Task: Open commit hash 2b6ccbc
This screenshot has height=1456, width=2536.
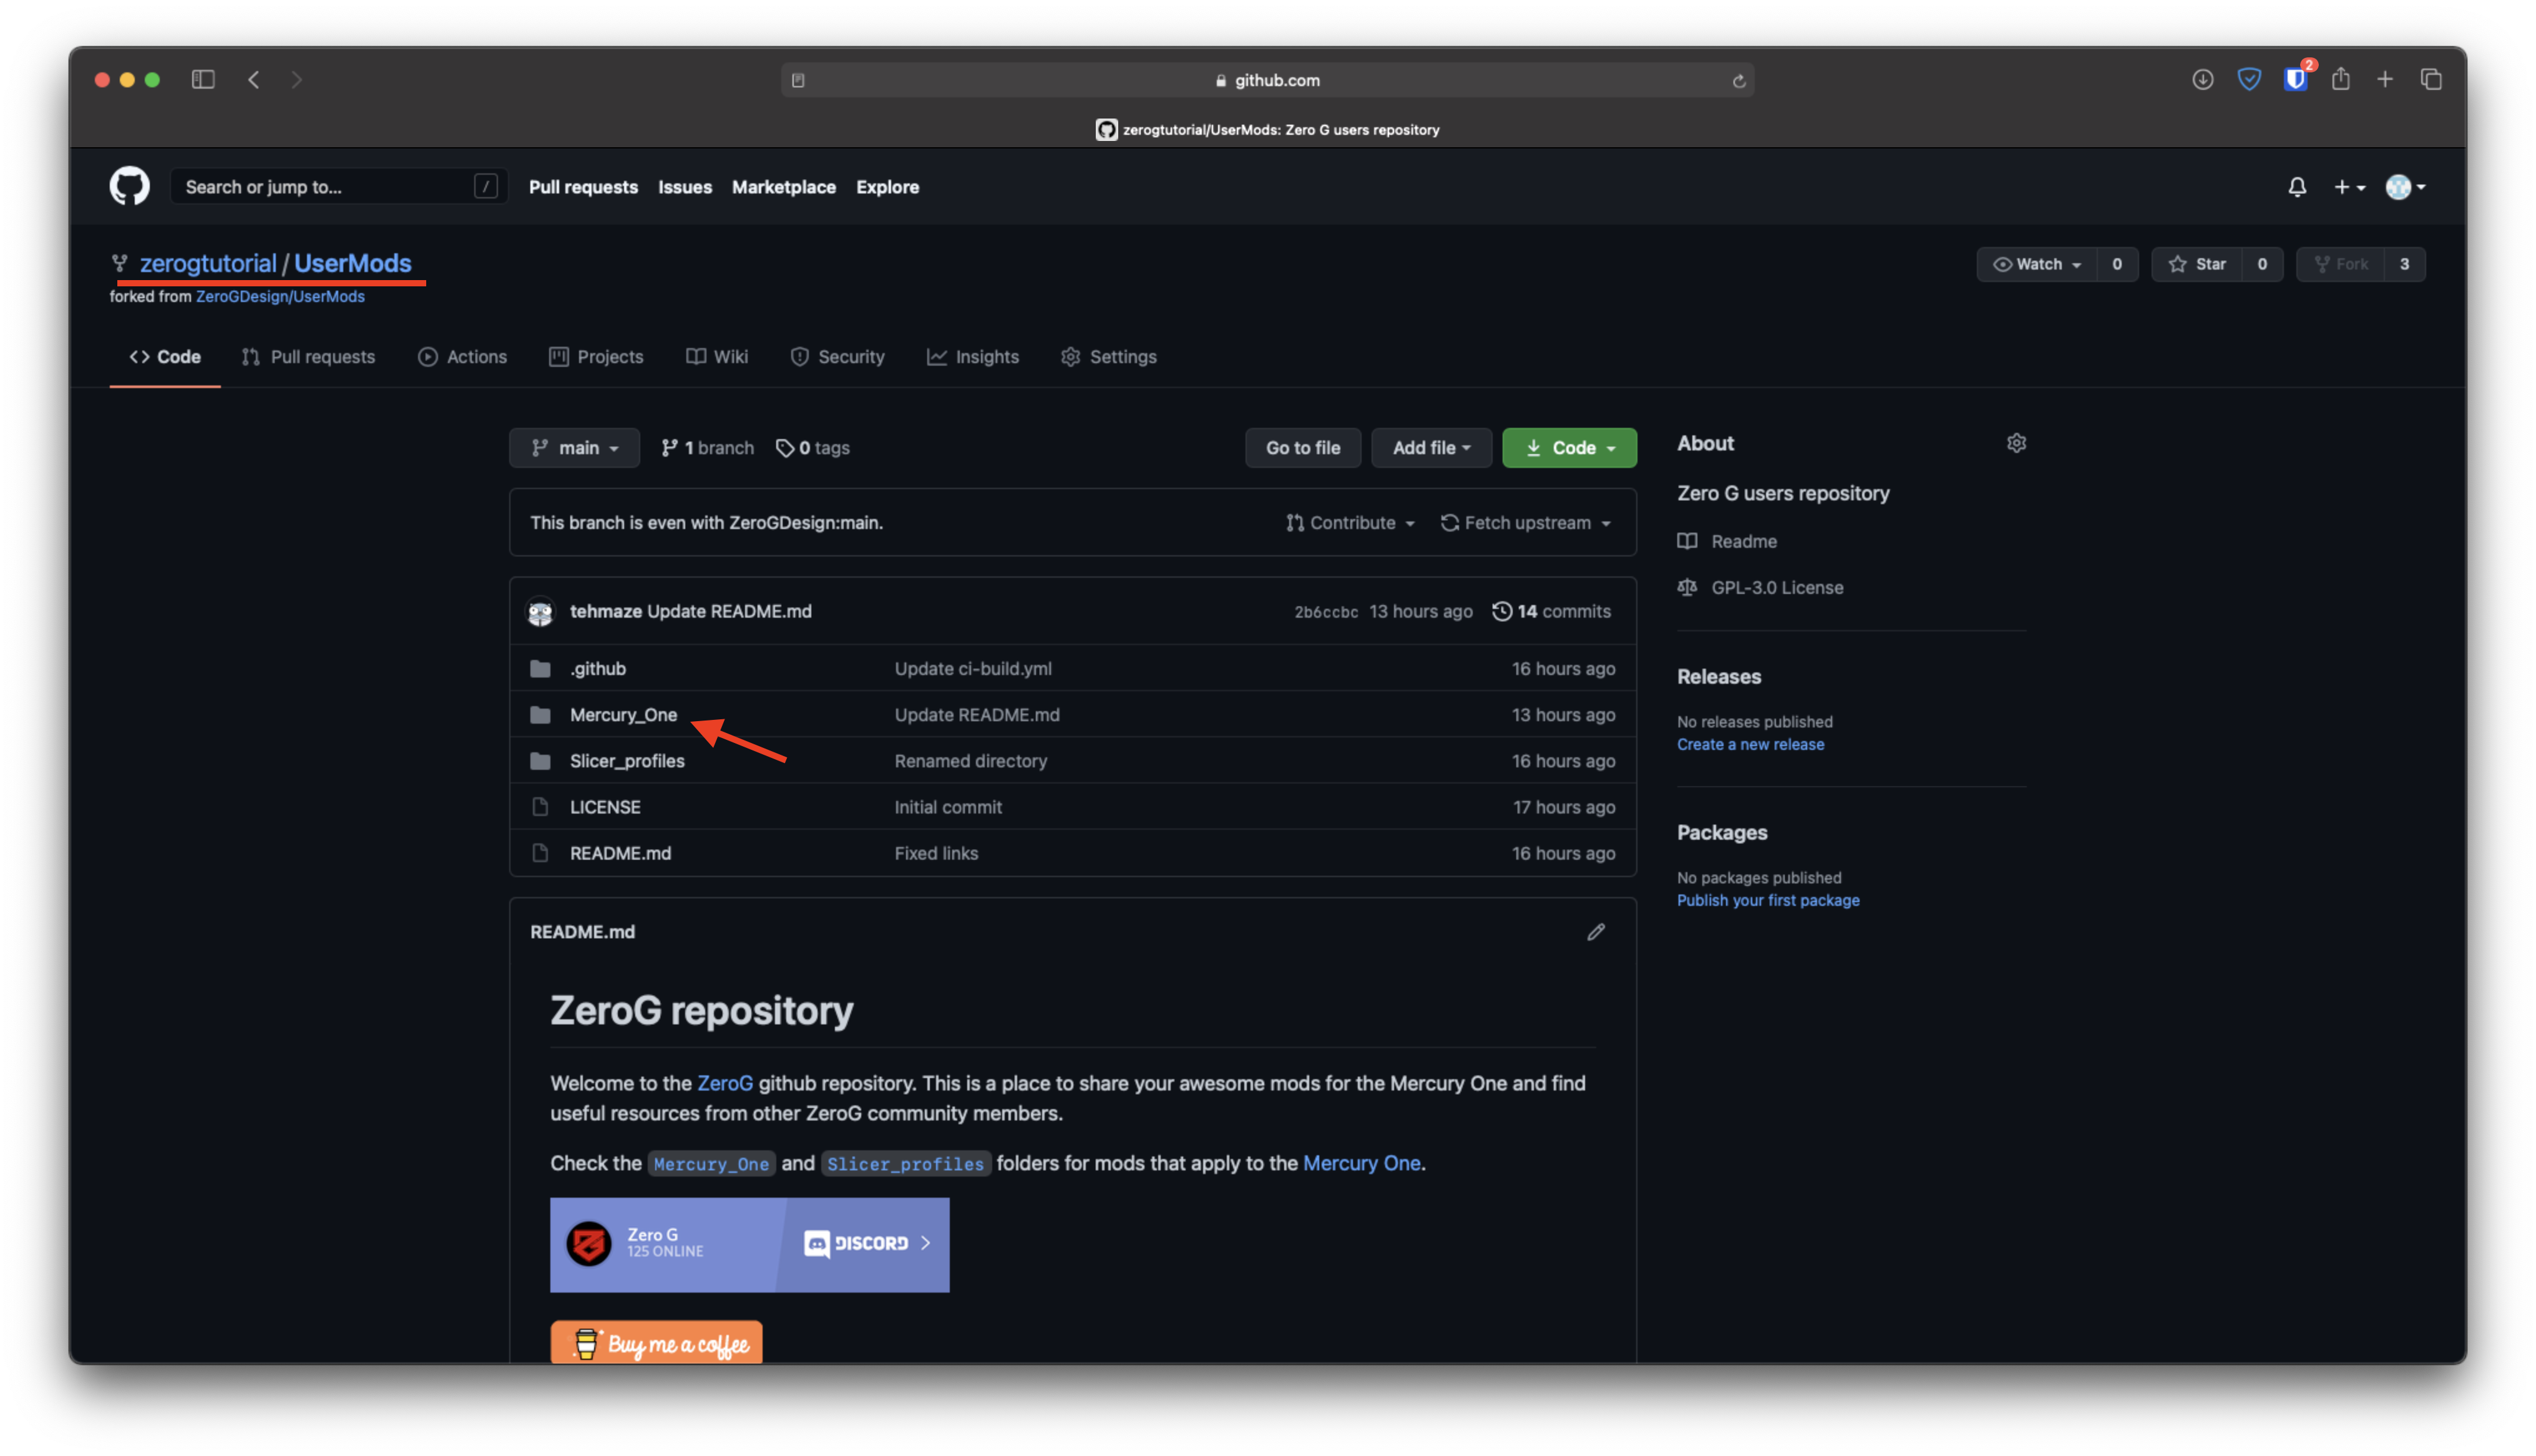Action: pyautogui.click(x=1326, y=612)
